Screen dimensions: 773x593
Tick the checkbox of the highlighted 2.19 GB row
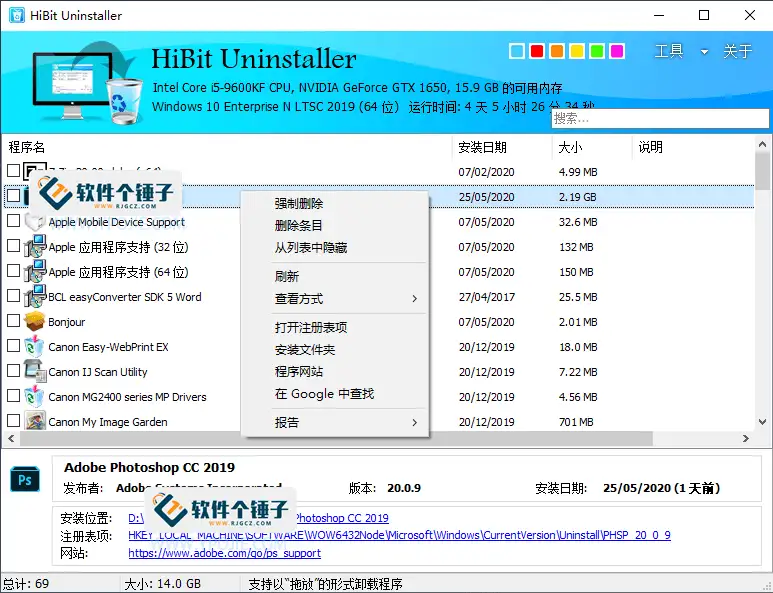pyautogui.click(x=13, y=196)
